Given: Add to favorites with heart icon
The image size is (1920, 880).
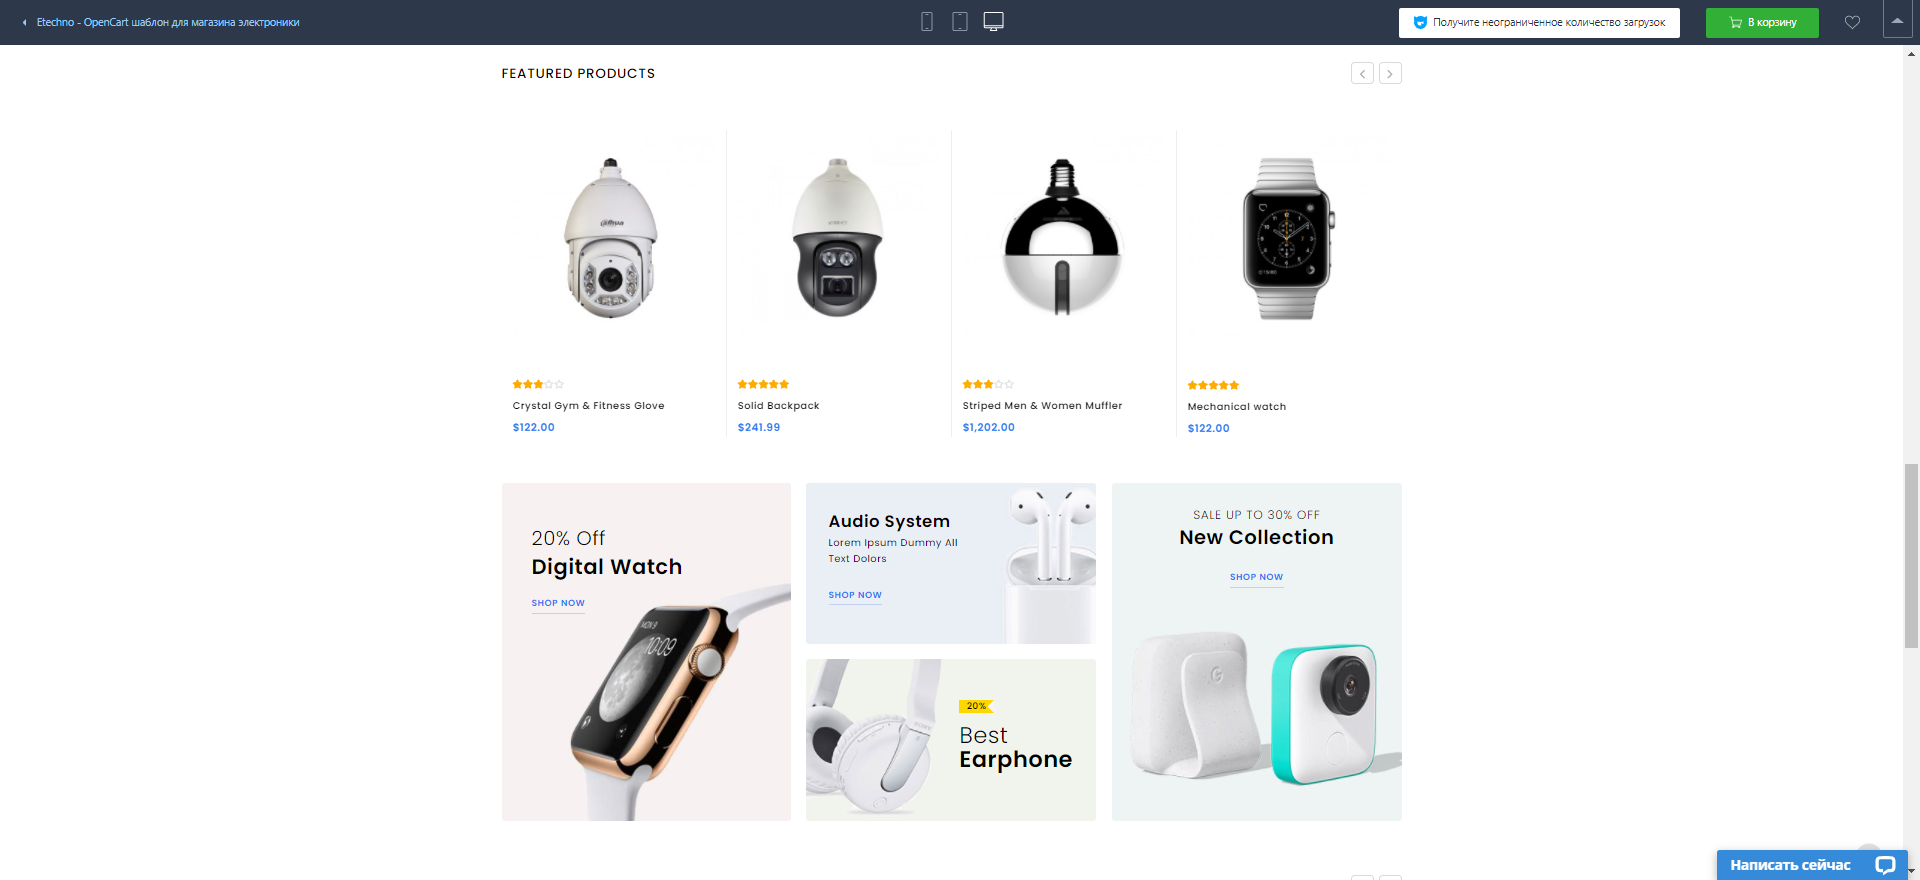Looking at the screenshot, I should 1852,22.
